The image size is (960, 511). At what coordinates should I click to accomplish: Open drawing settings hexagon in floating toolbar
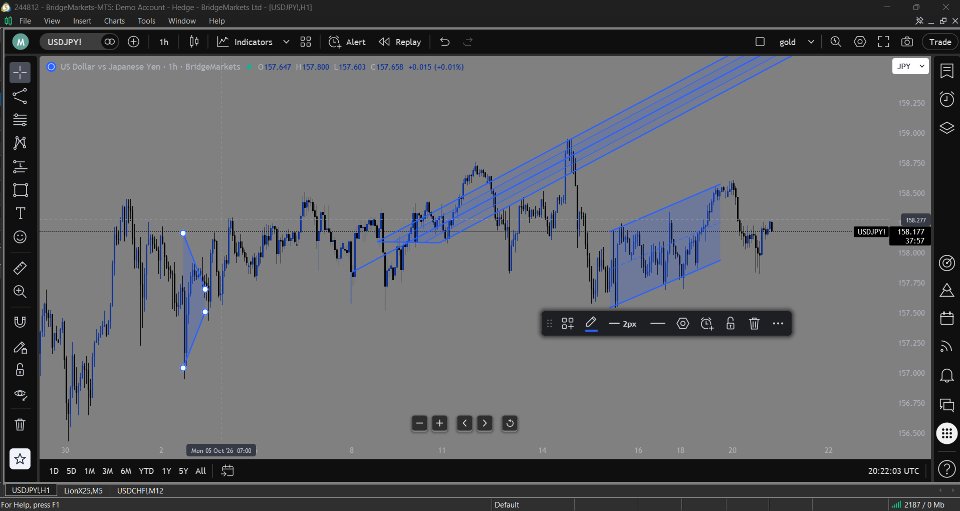point(683,324)
